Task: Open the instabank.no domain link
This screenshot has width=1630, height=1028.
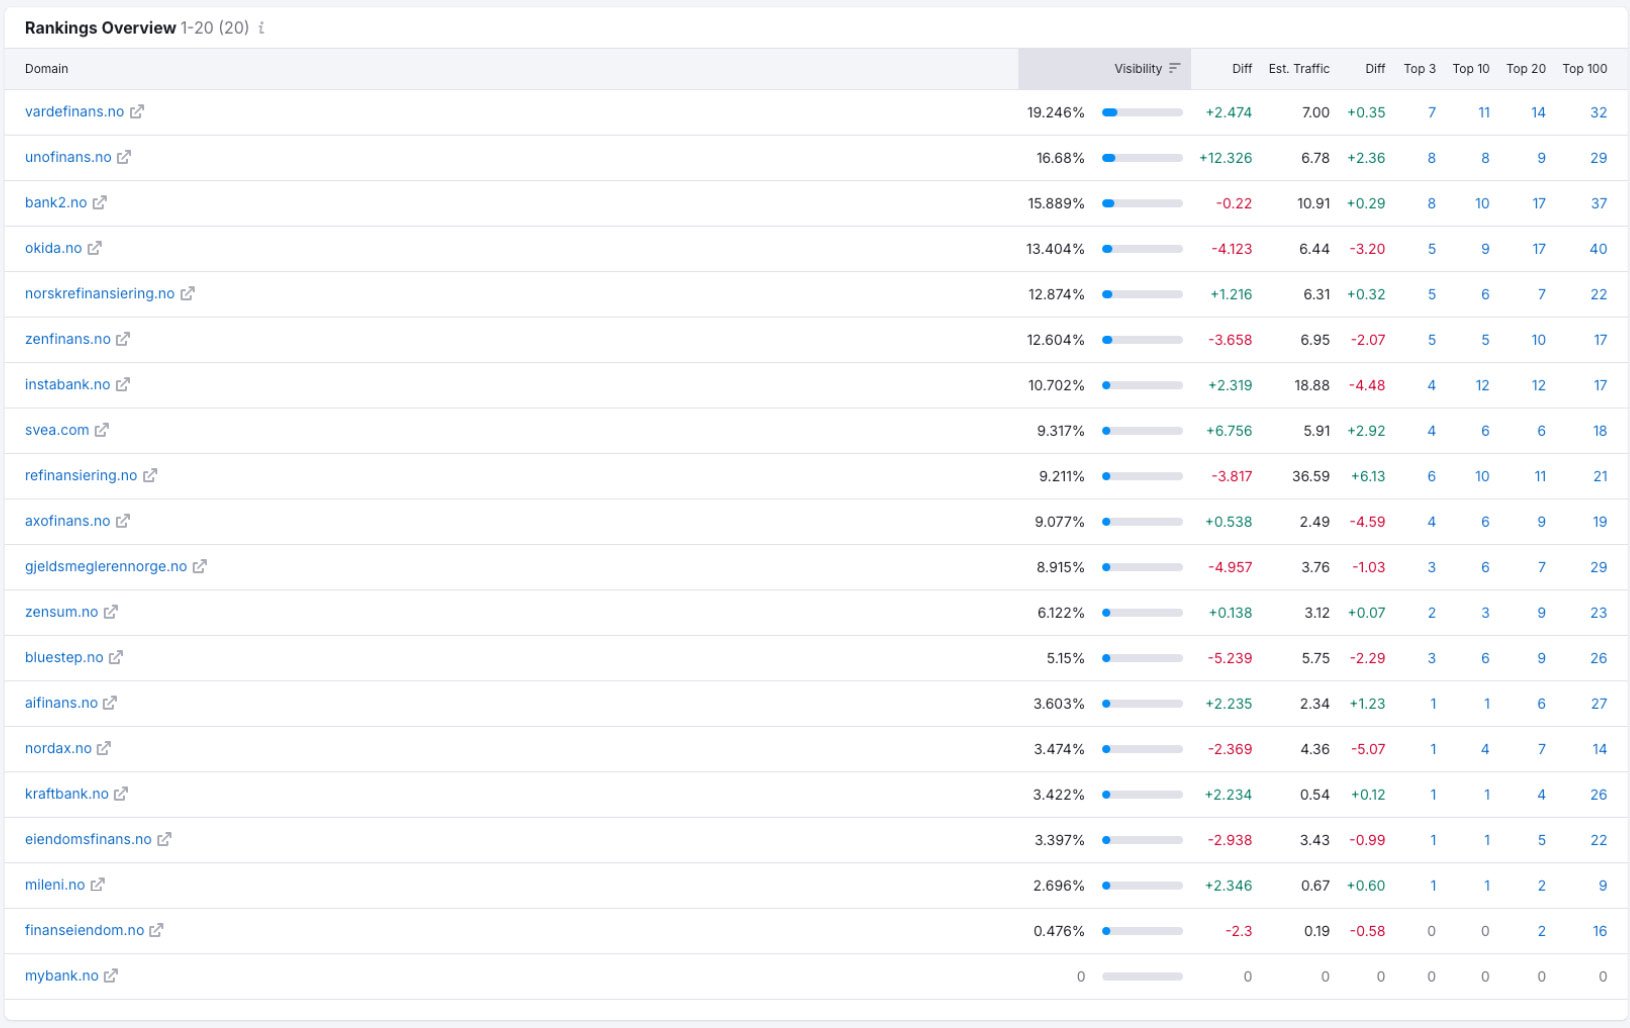Action: pyautogui.click(x=68, y=385)
